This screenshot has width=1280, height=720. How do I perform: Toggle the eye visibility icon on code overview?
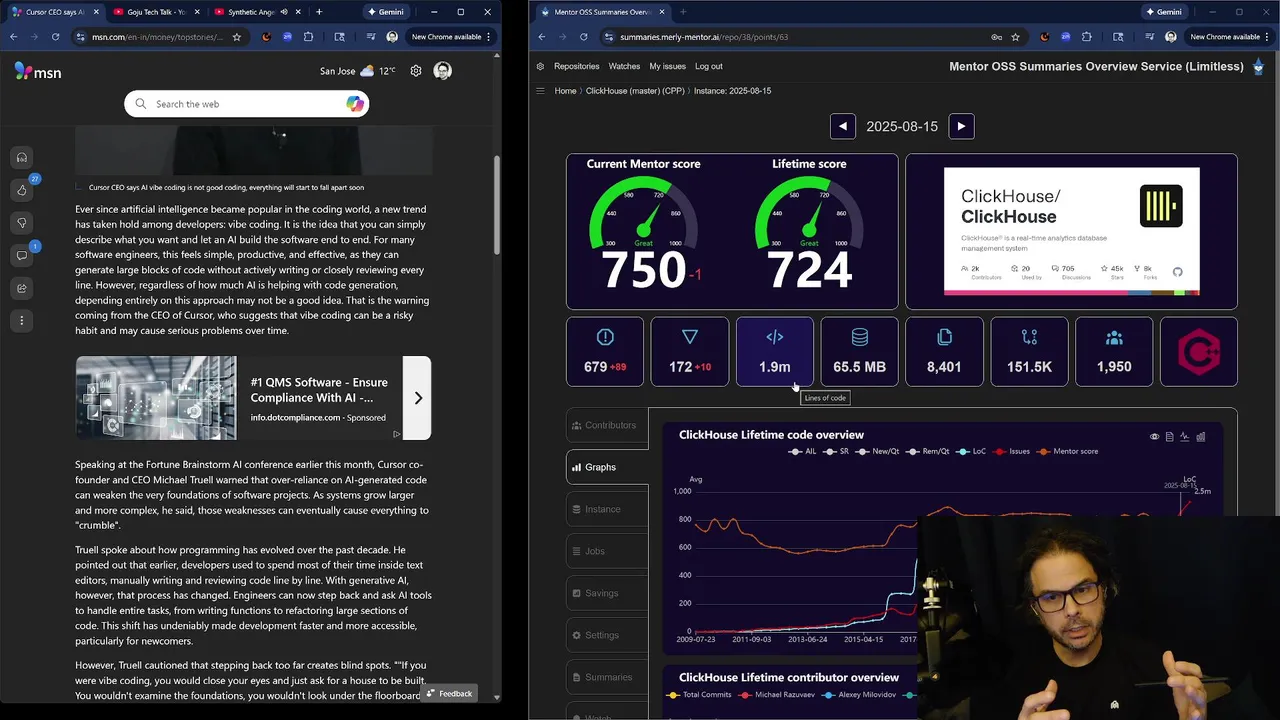point(1154,437)
